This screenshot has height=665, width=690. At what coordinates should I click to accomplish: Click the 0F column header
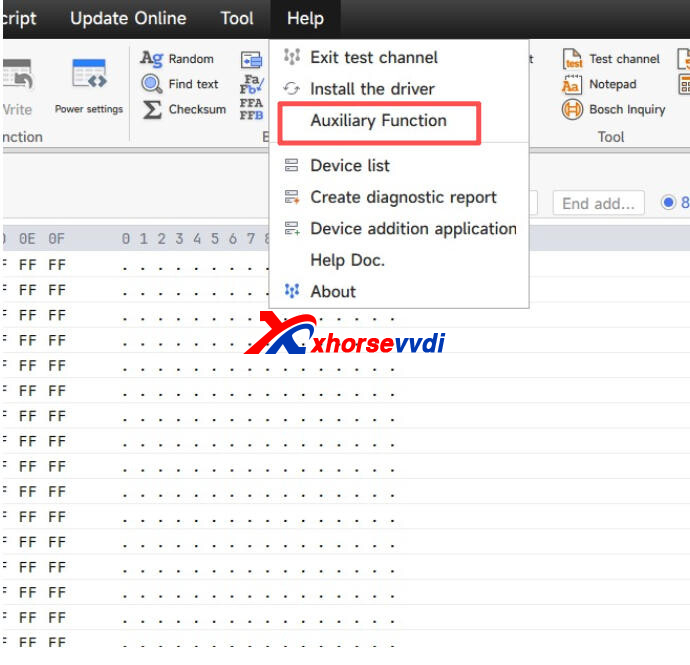pos(56,239)
